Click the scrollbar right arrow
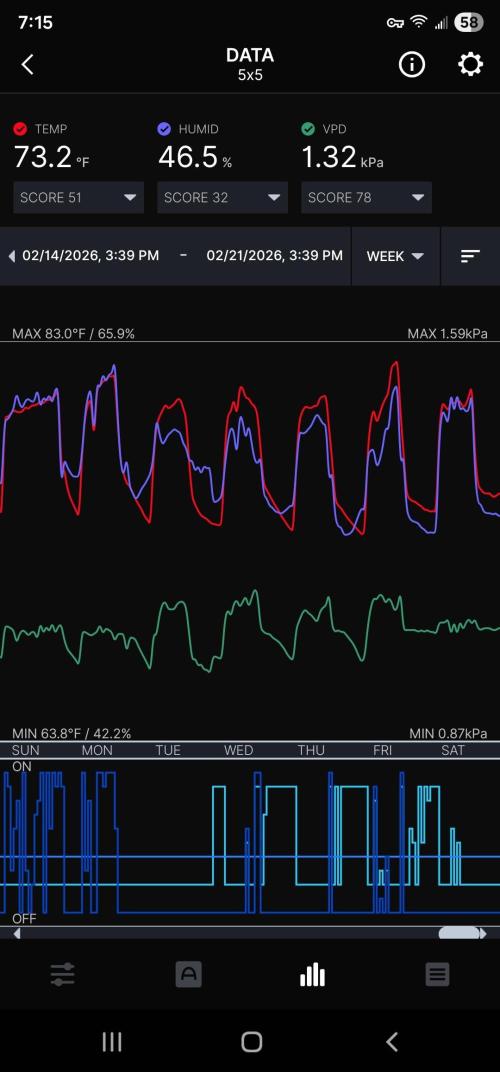The height and width of the screenshot is (1072, 500). (484, 933)
